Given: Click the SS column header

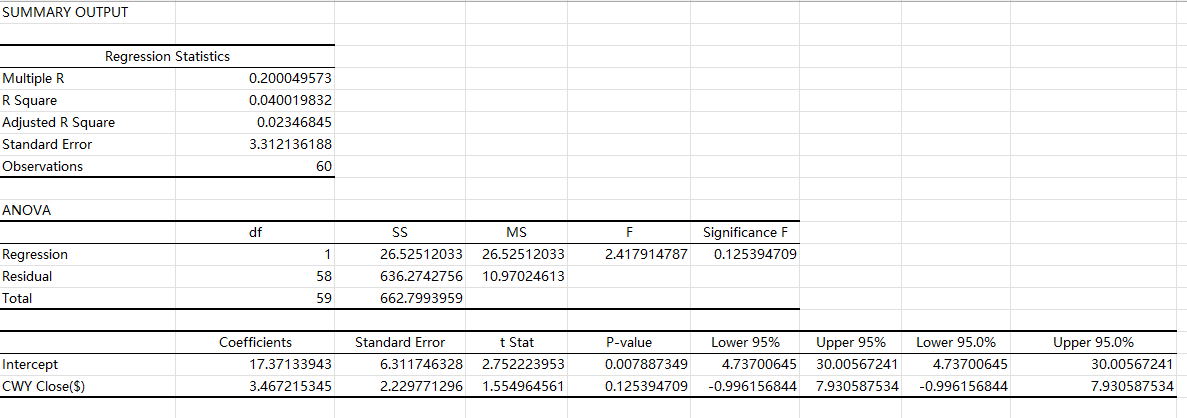Looking at the screenshot, I should click(x=400, y=232).
